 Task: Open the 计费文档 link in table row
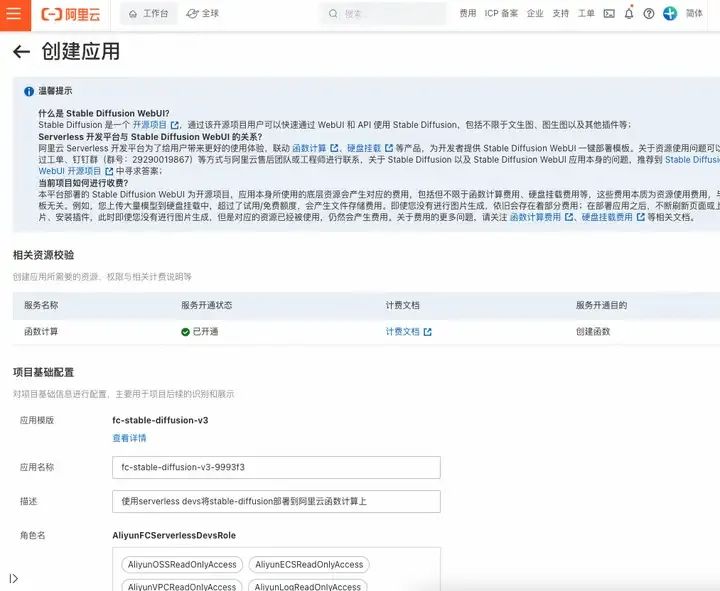[403, 332]
